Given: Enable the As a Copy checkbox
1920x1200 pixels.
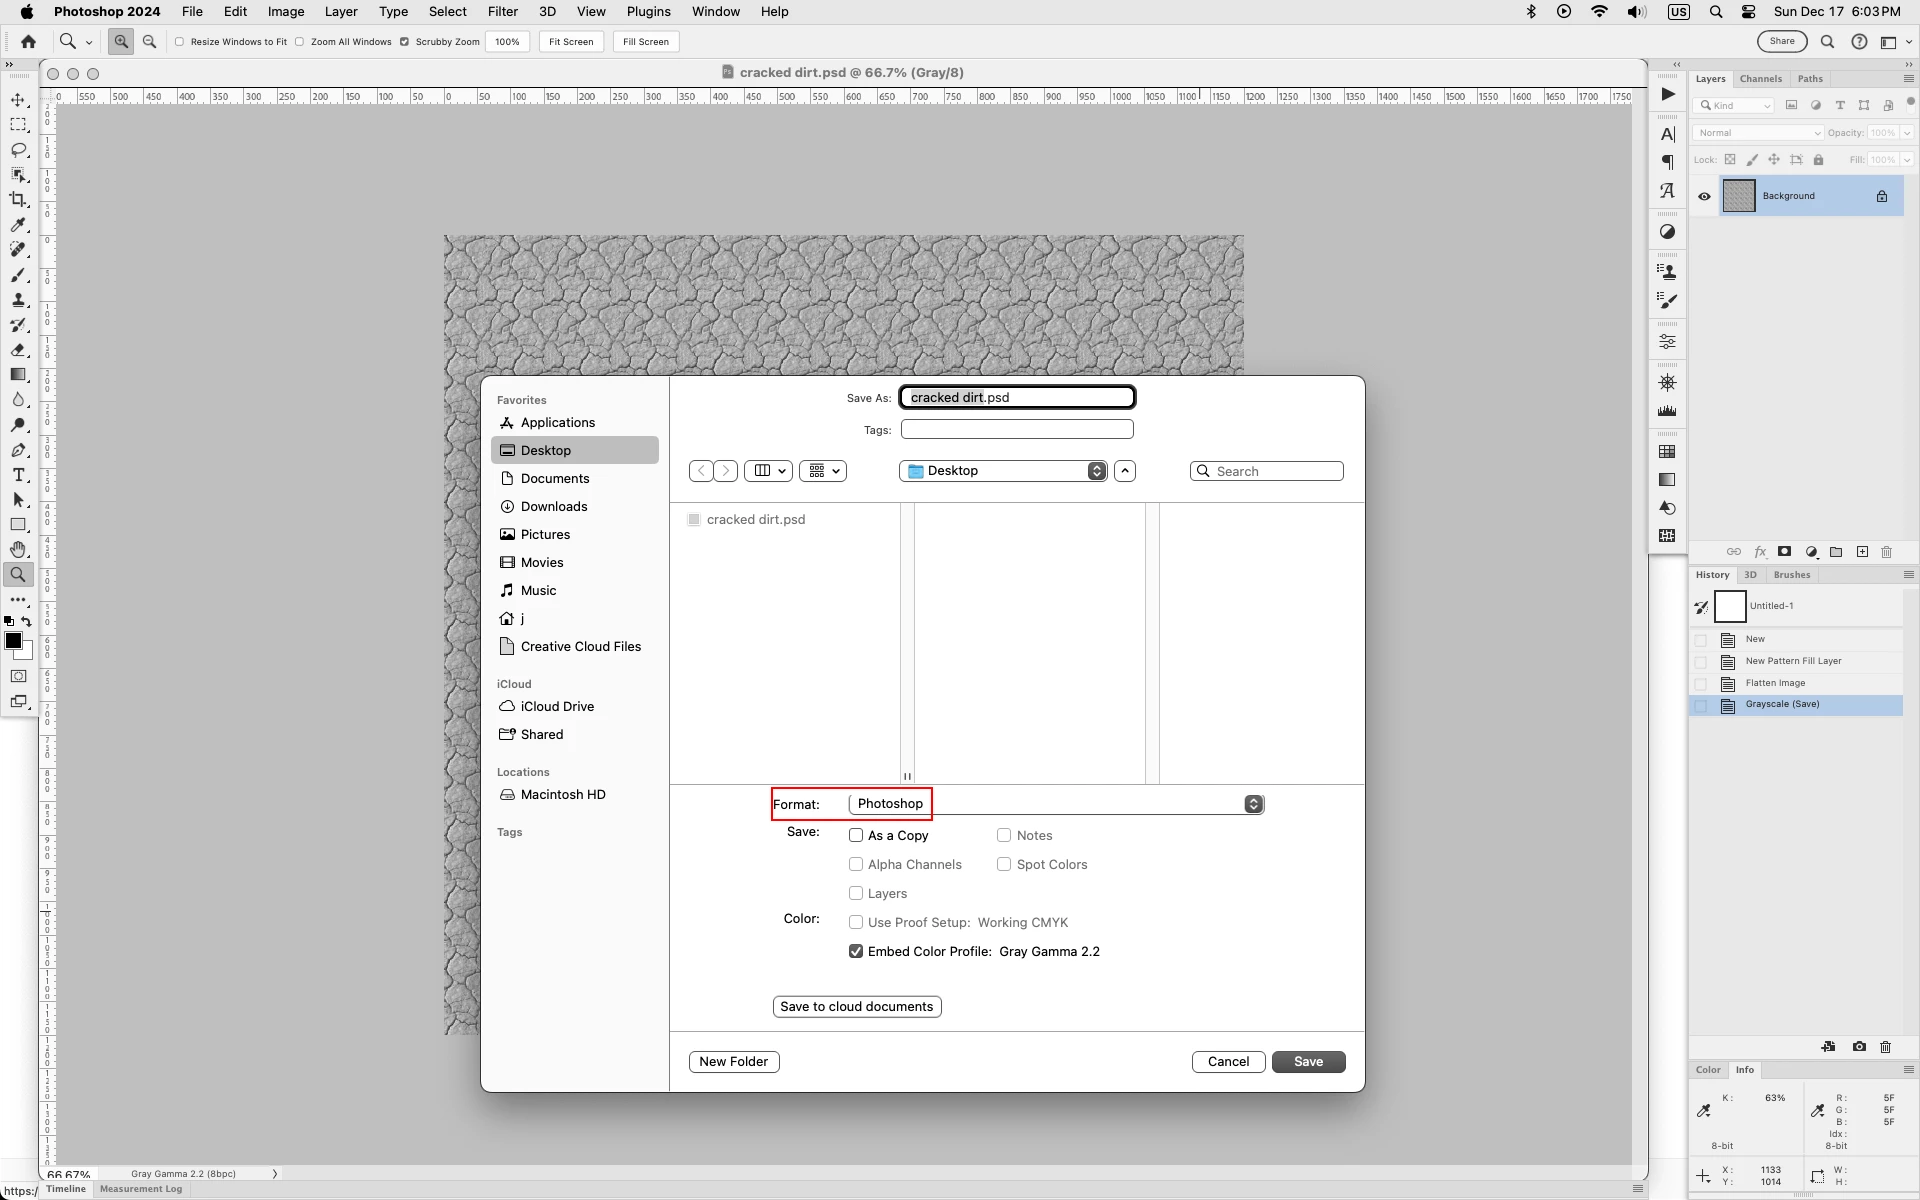Looking at the screenshot, I should 856,835.
